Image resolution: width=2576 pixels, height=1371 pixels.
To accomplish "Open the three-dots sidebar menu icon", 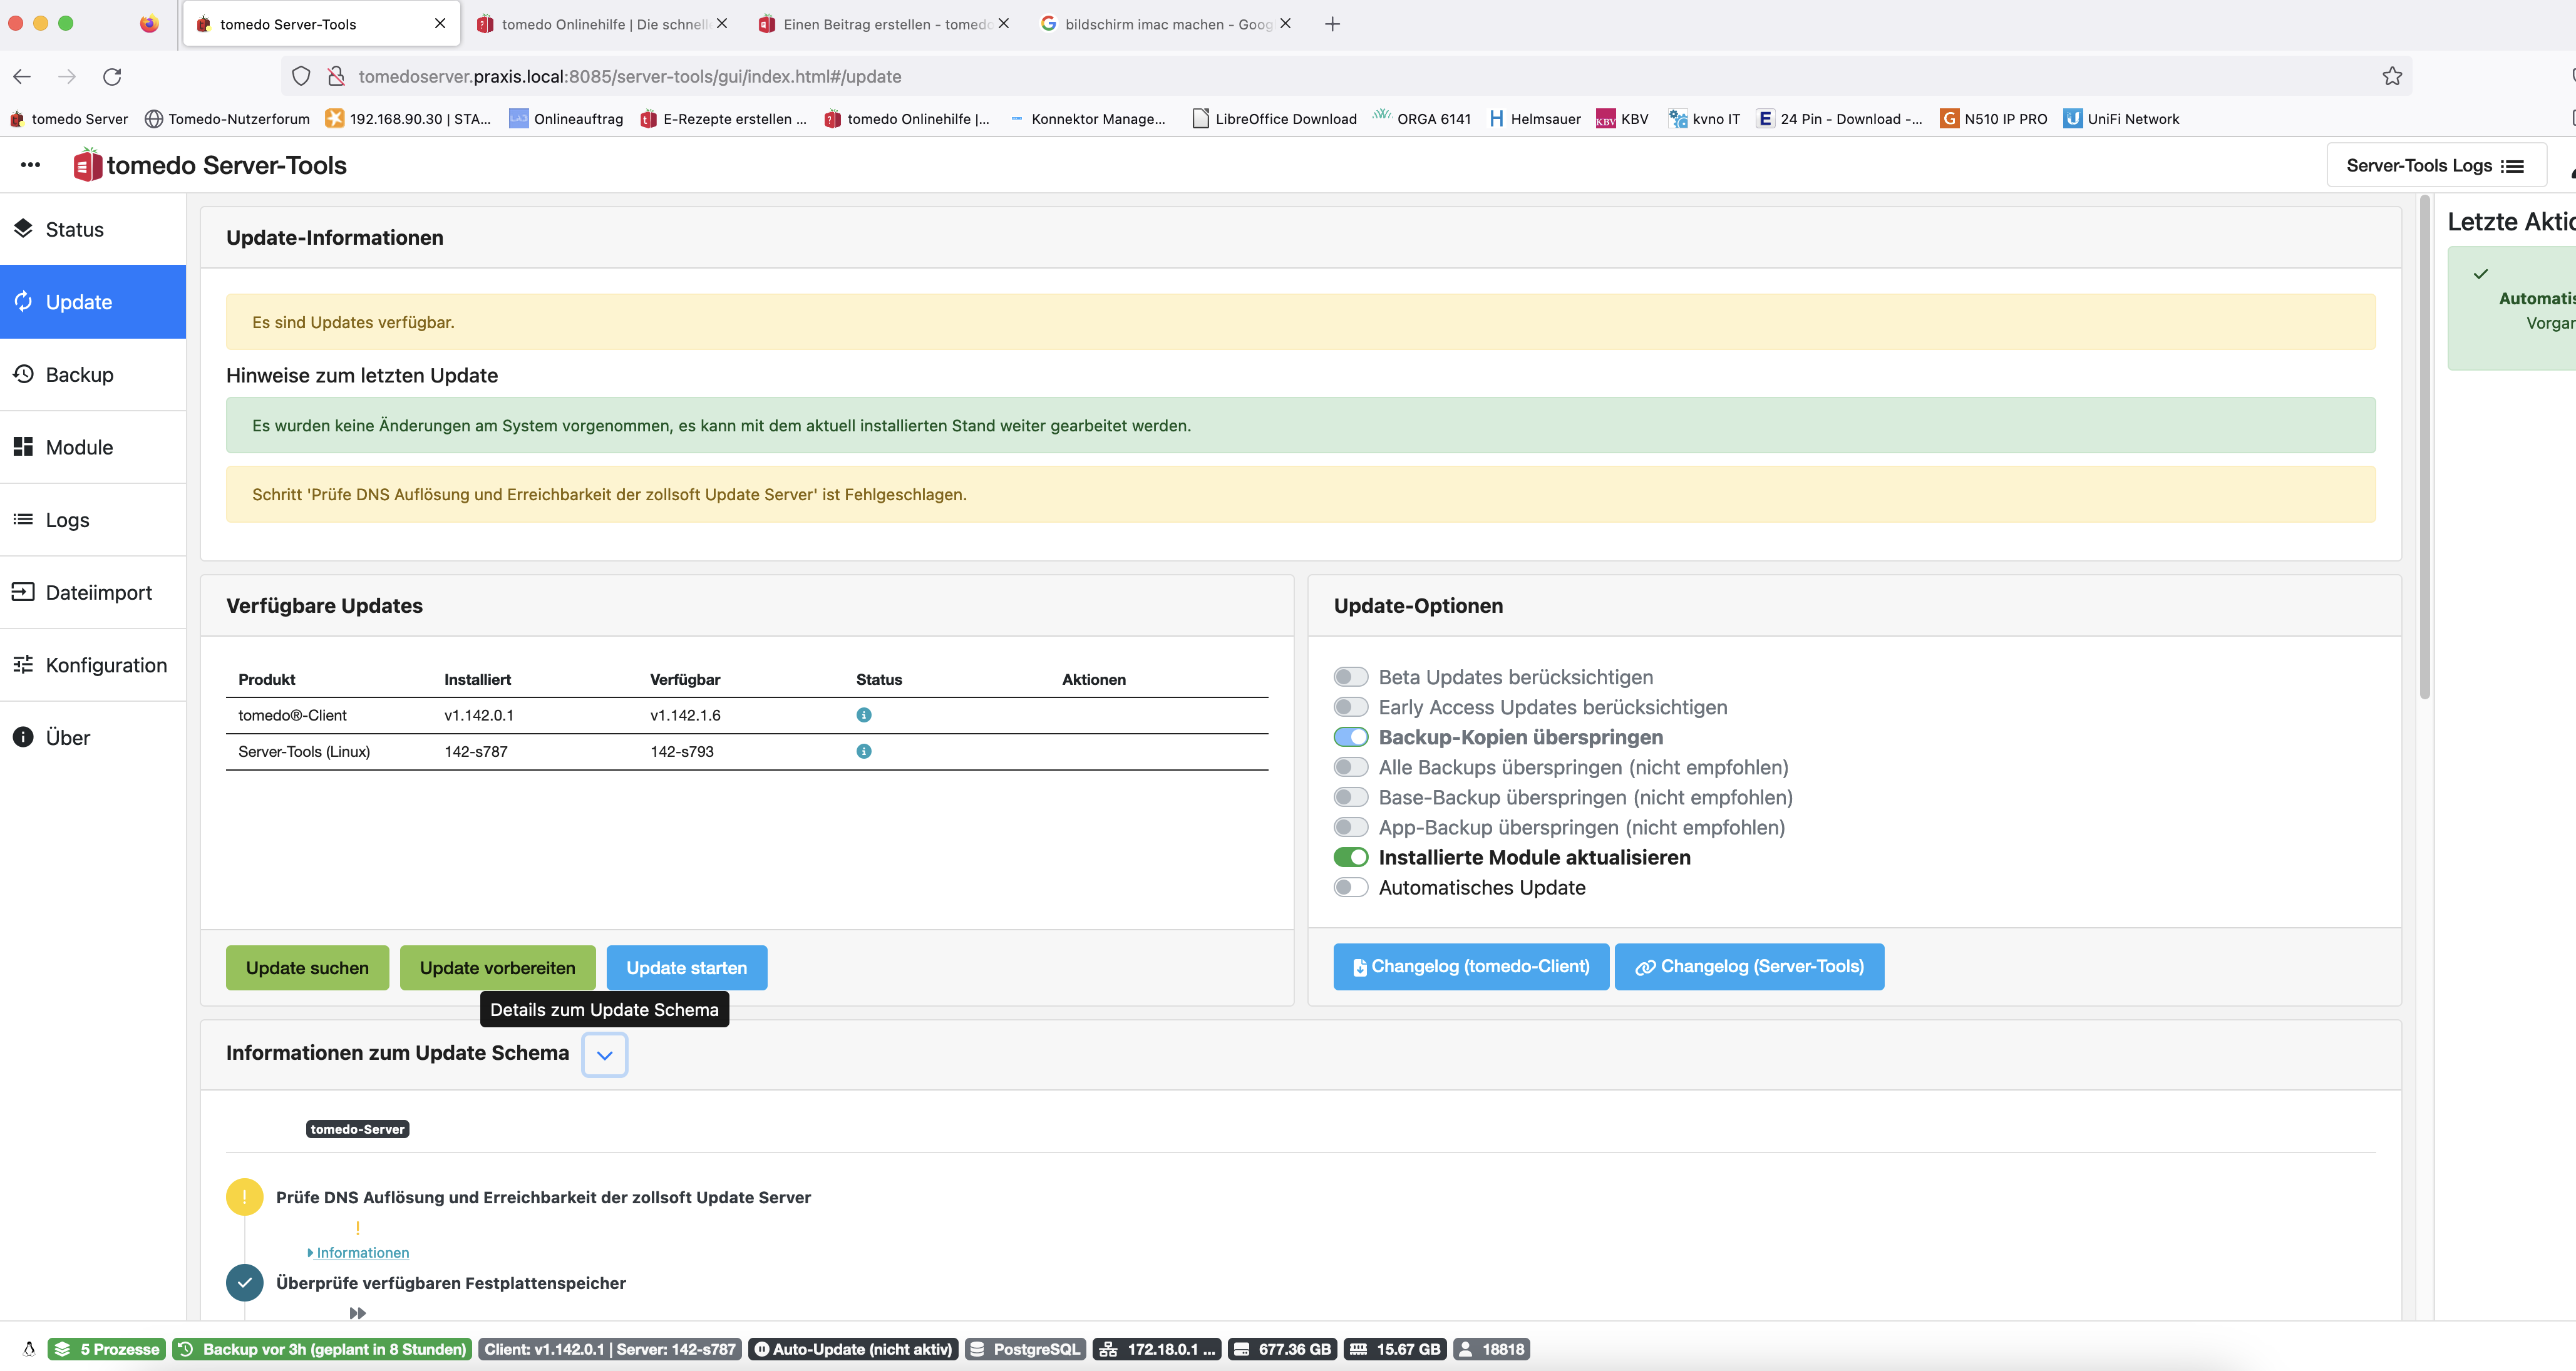I will [30, 165].
